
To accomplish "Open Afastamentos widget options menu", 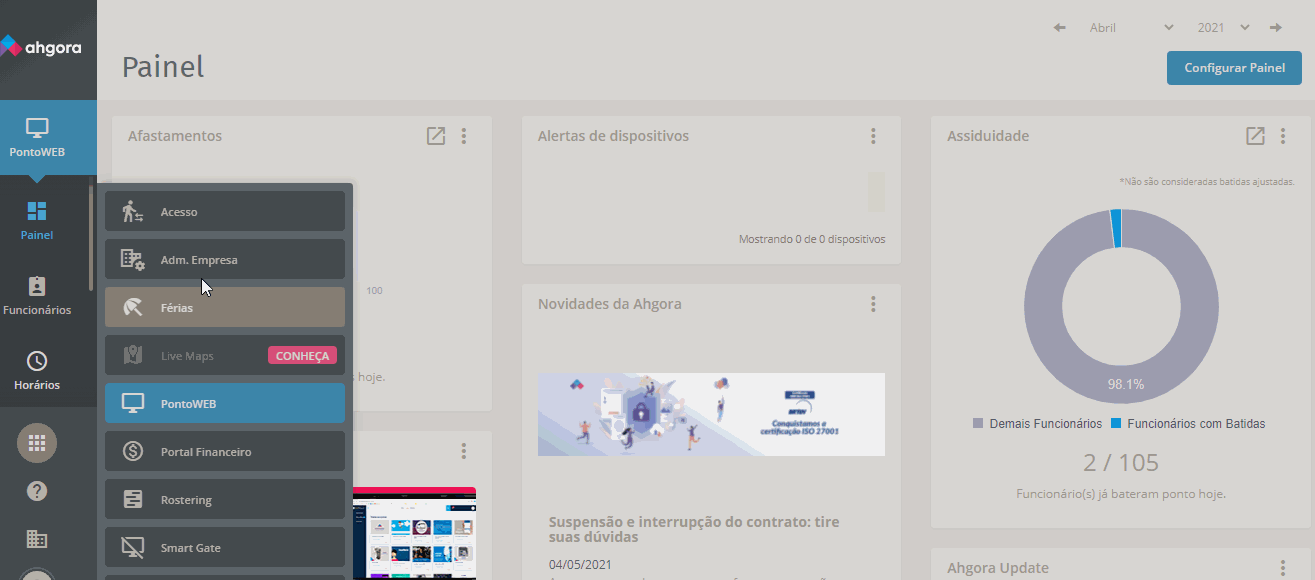I will (464, 136).
